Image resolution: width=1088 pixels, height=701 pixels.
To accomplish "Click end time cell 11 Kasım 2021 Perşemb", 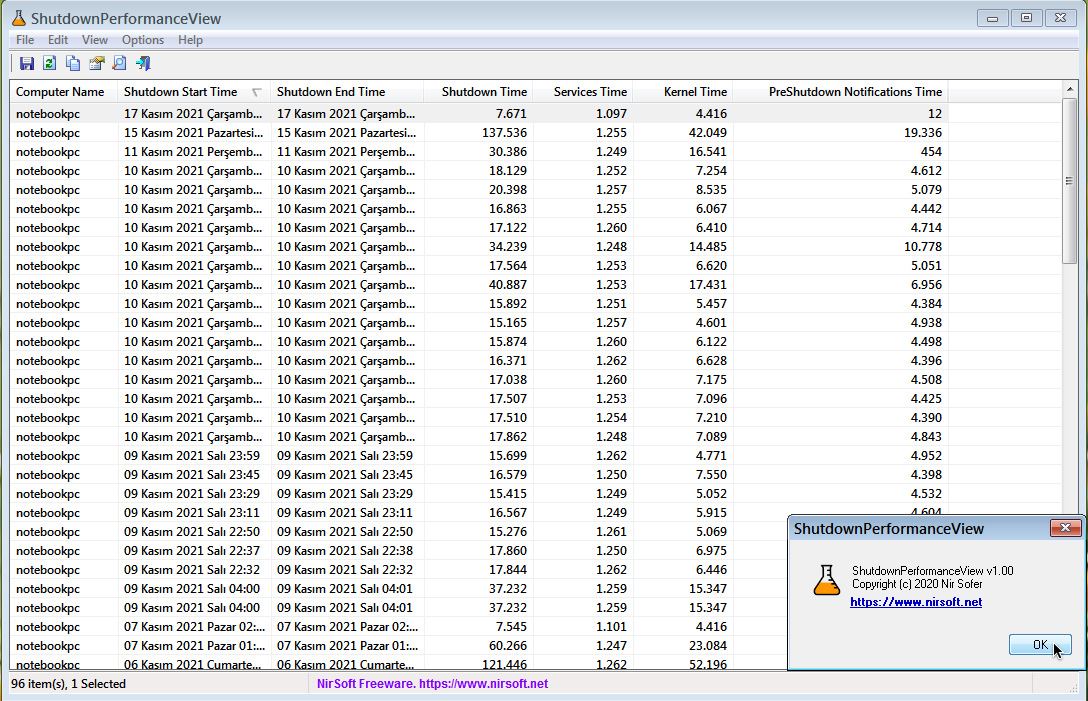I will coord(346,152).
